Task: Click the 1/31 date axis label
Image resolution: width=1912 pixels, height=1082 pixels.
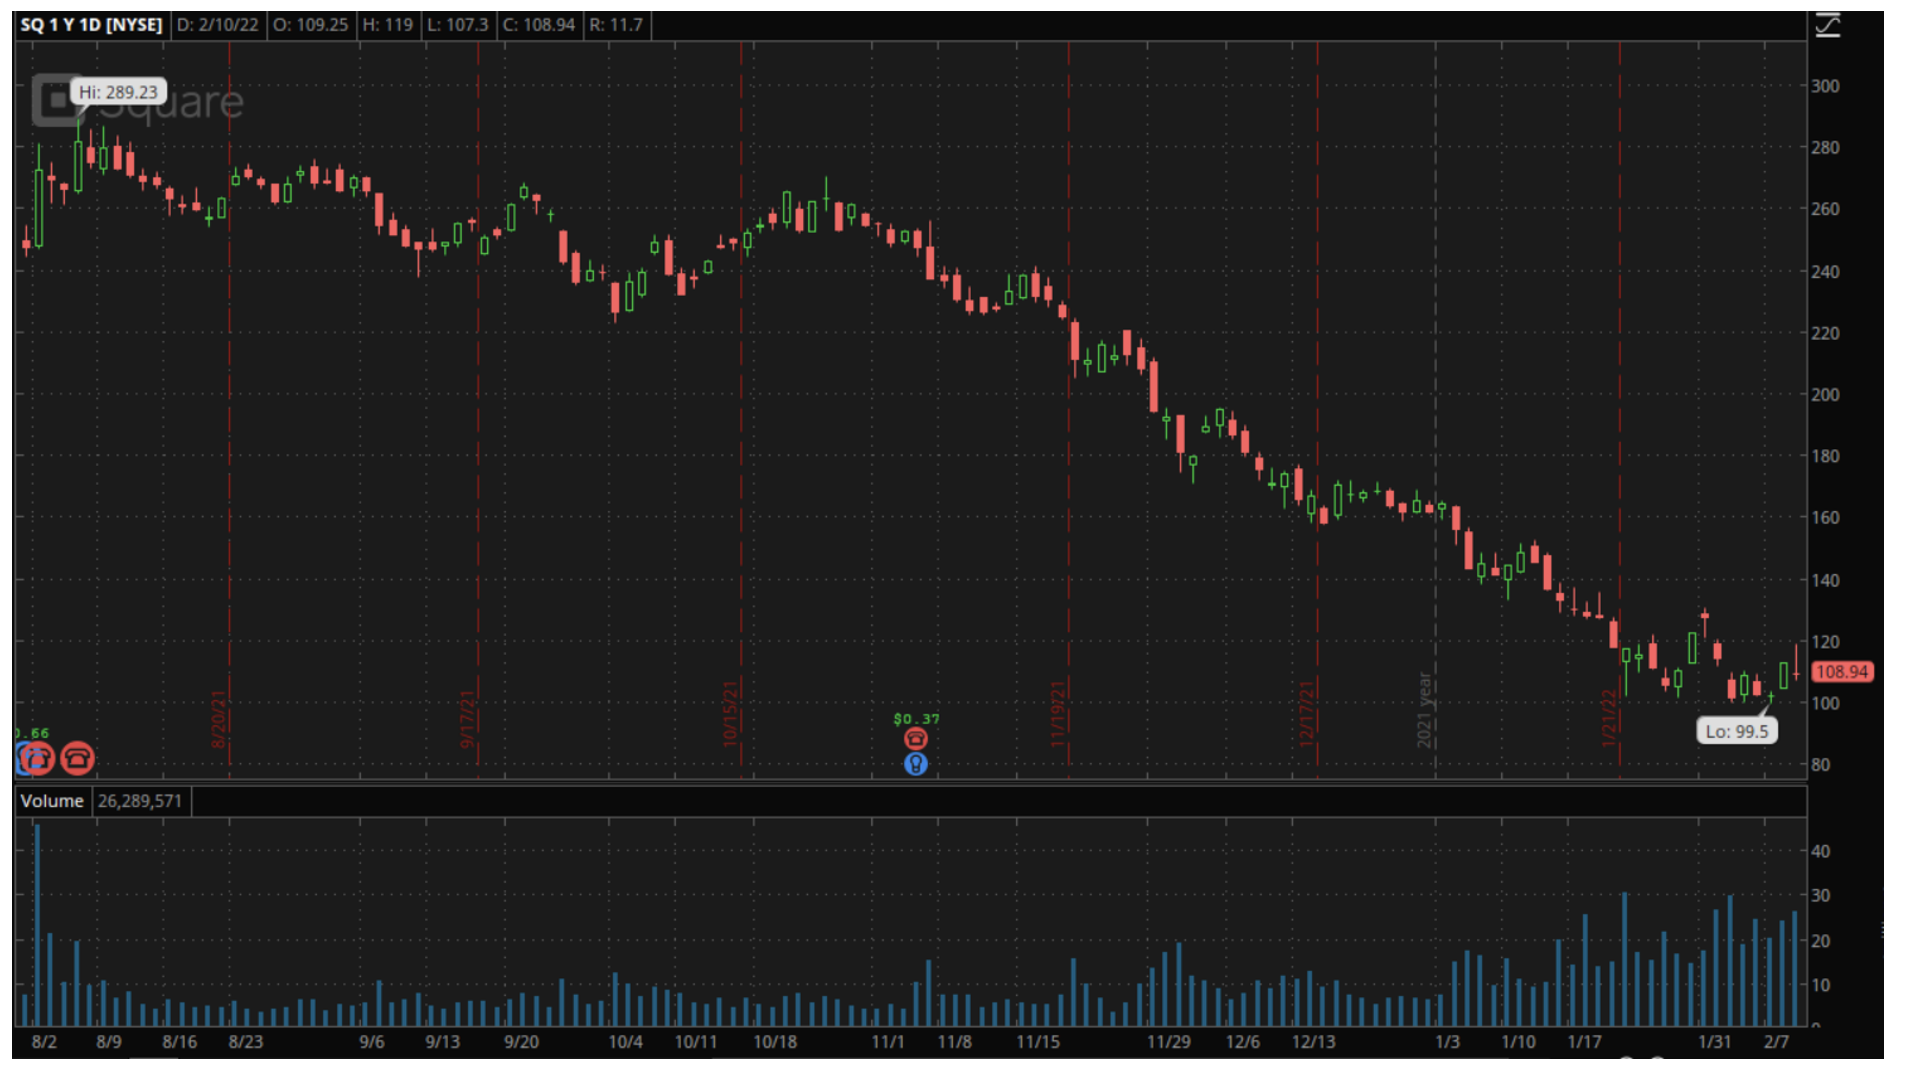Action: coord(1715,1042)
